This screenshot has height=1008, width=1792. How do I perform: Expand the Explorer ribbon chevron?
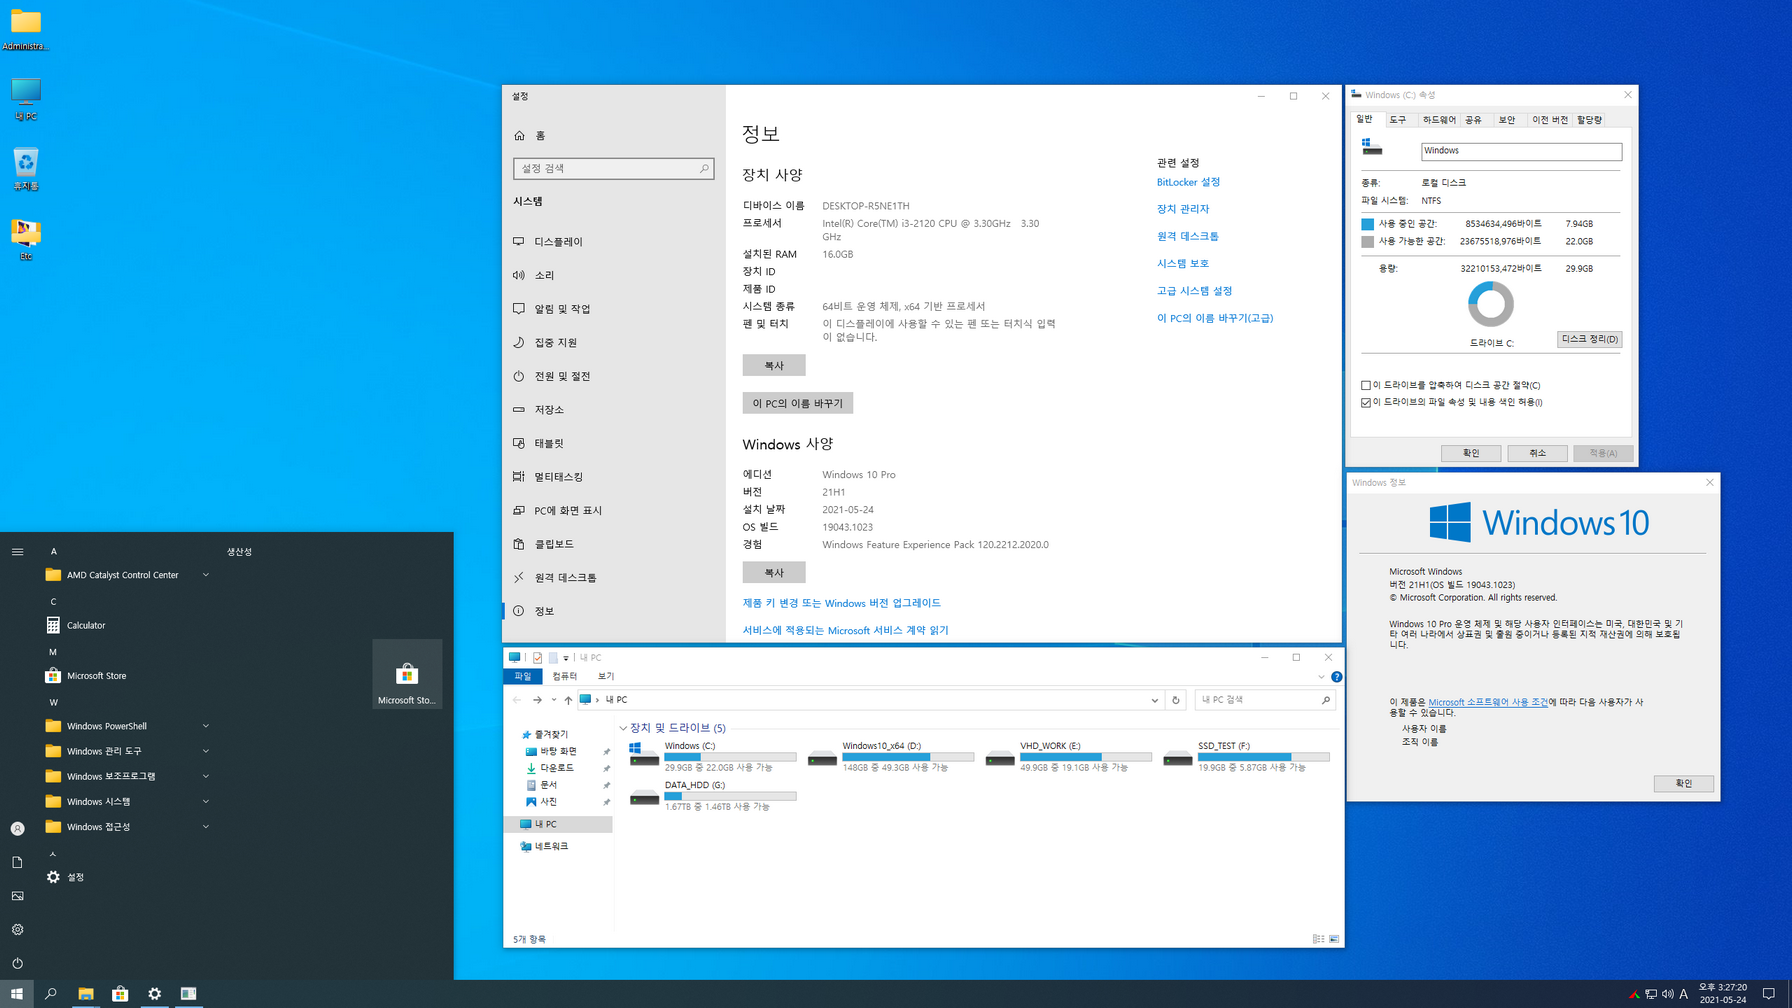click(1321, 677)
